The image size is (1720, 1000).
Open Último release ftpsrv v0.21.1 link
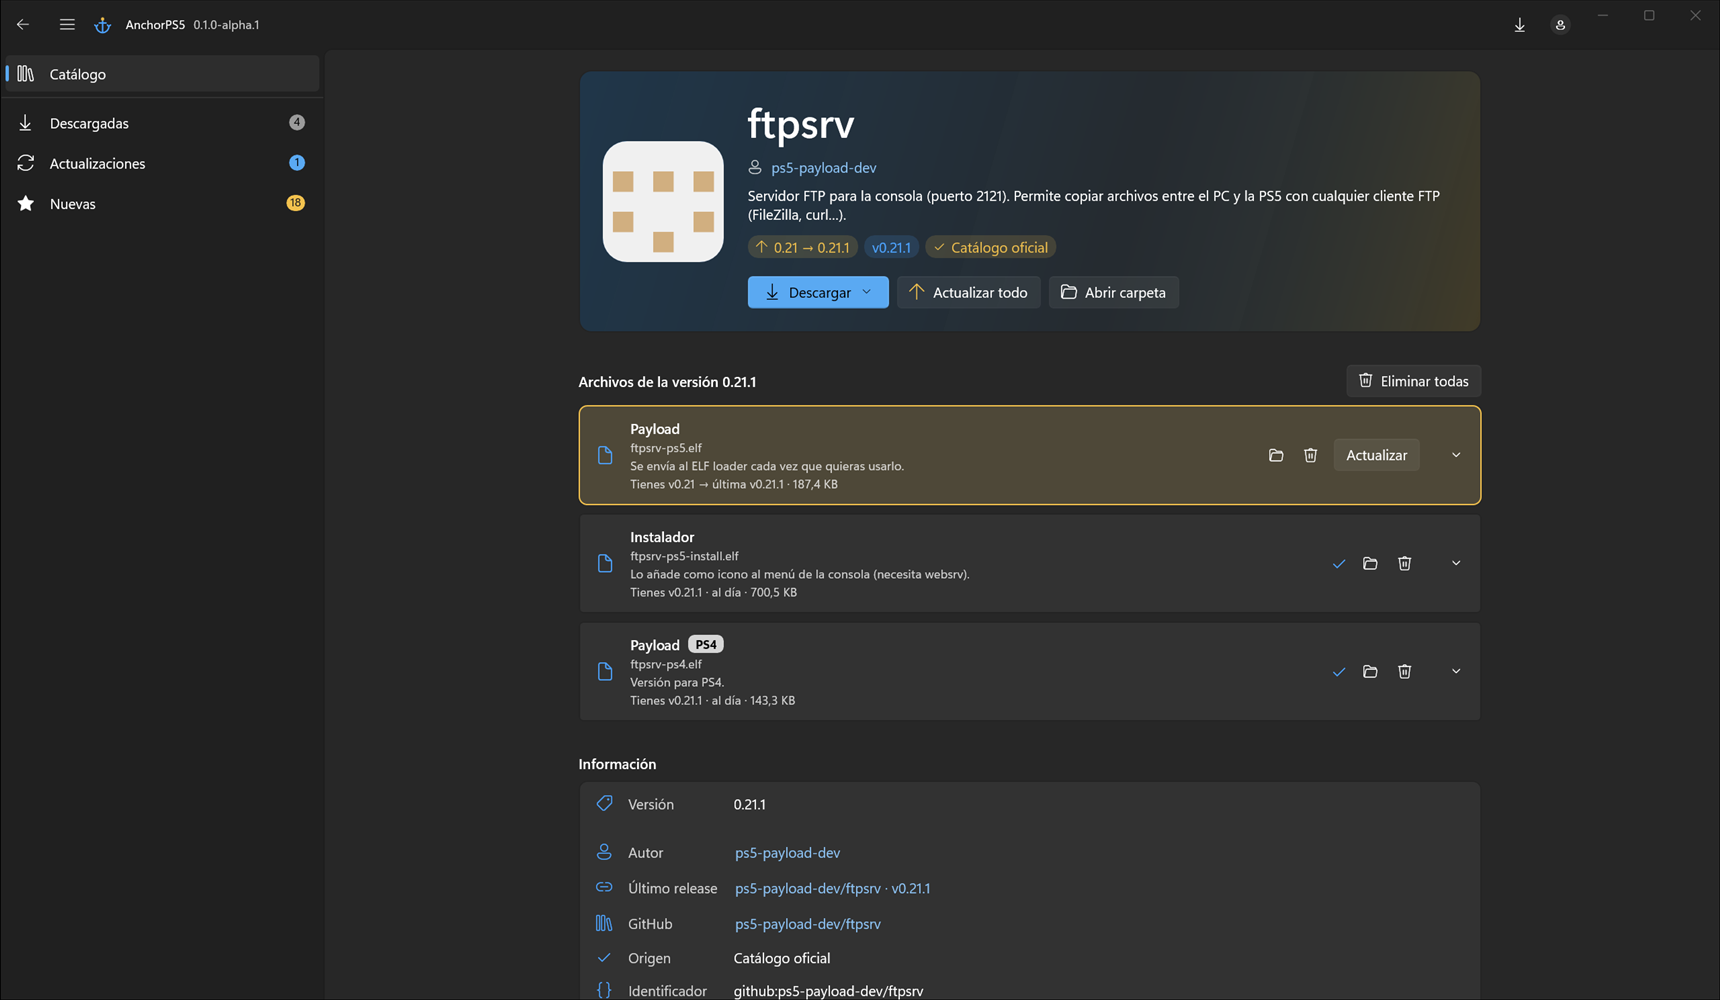coord(832,888)
